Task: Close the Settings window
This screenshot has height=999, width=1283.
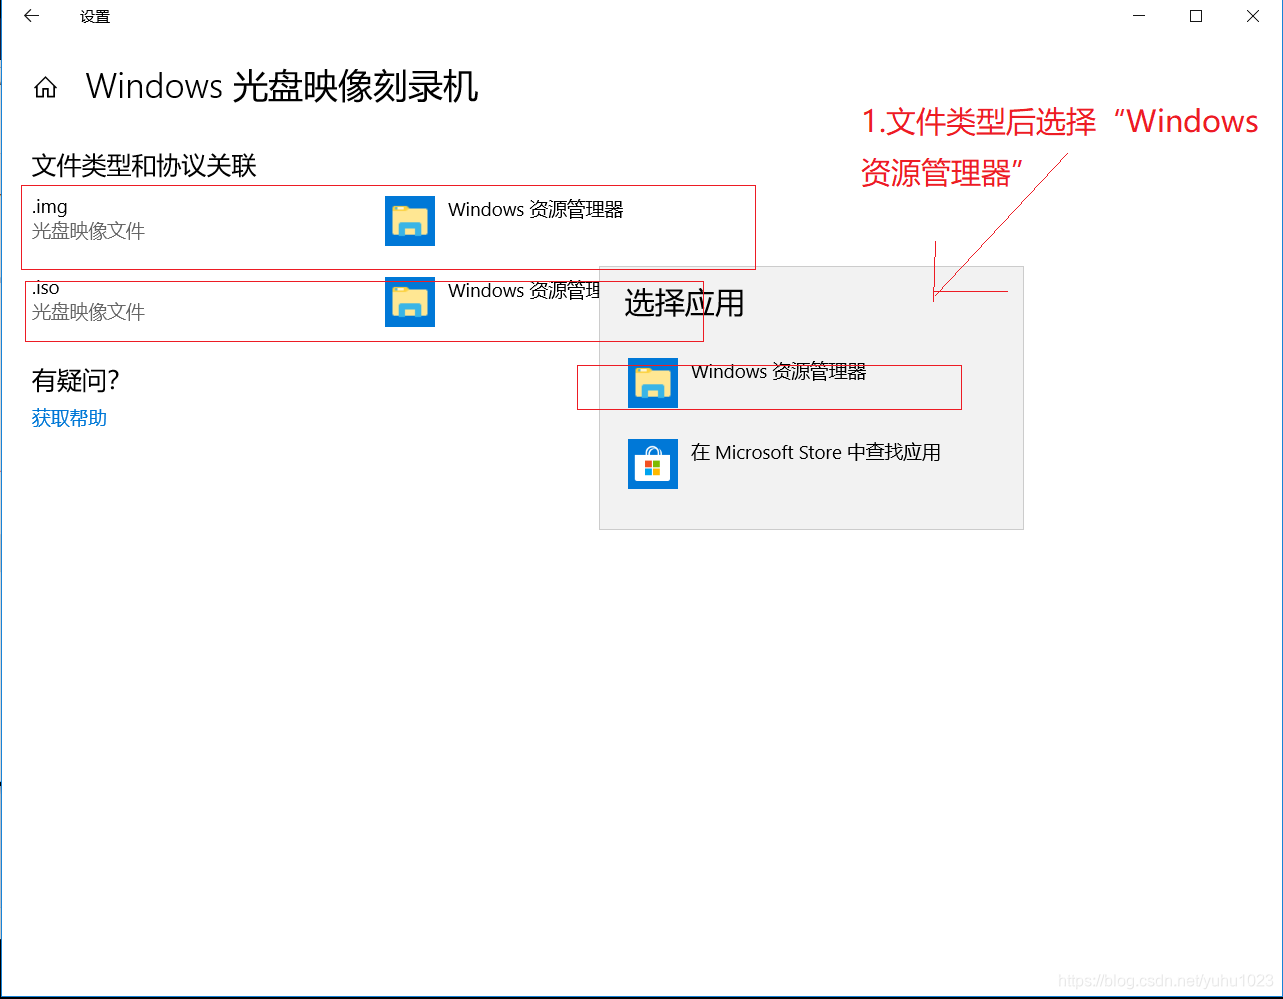Action: tap(1253, 16)
